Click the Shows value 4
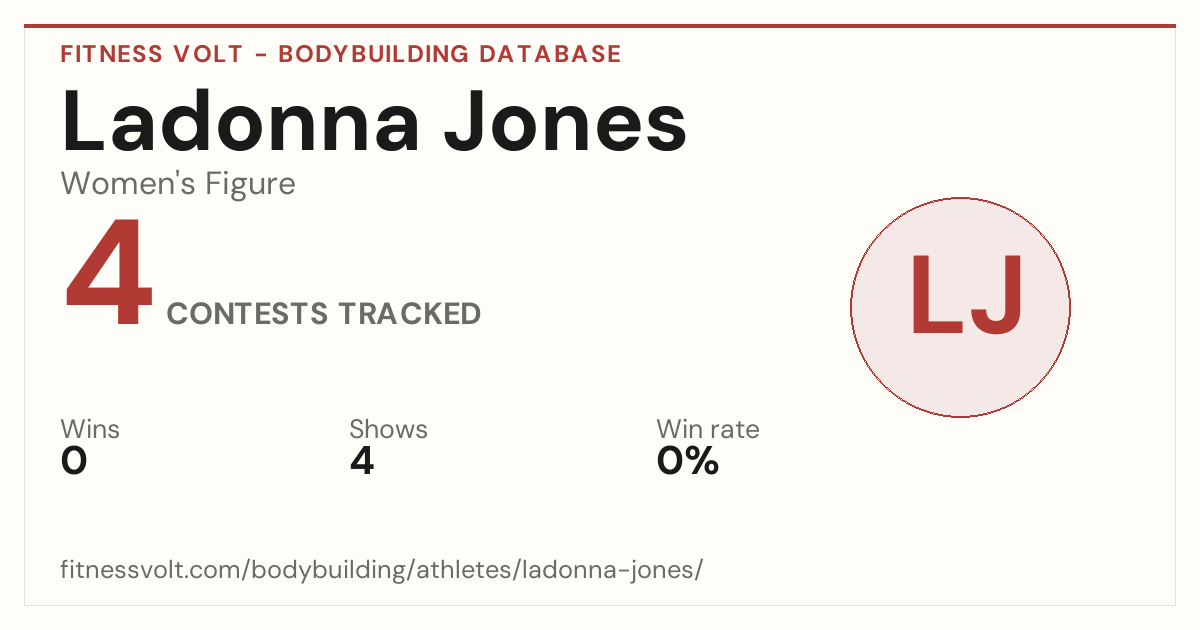 (362, 461)
